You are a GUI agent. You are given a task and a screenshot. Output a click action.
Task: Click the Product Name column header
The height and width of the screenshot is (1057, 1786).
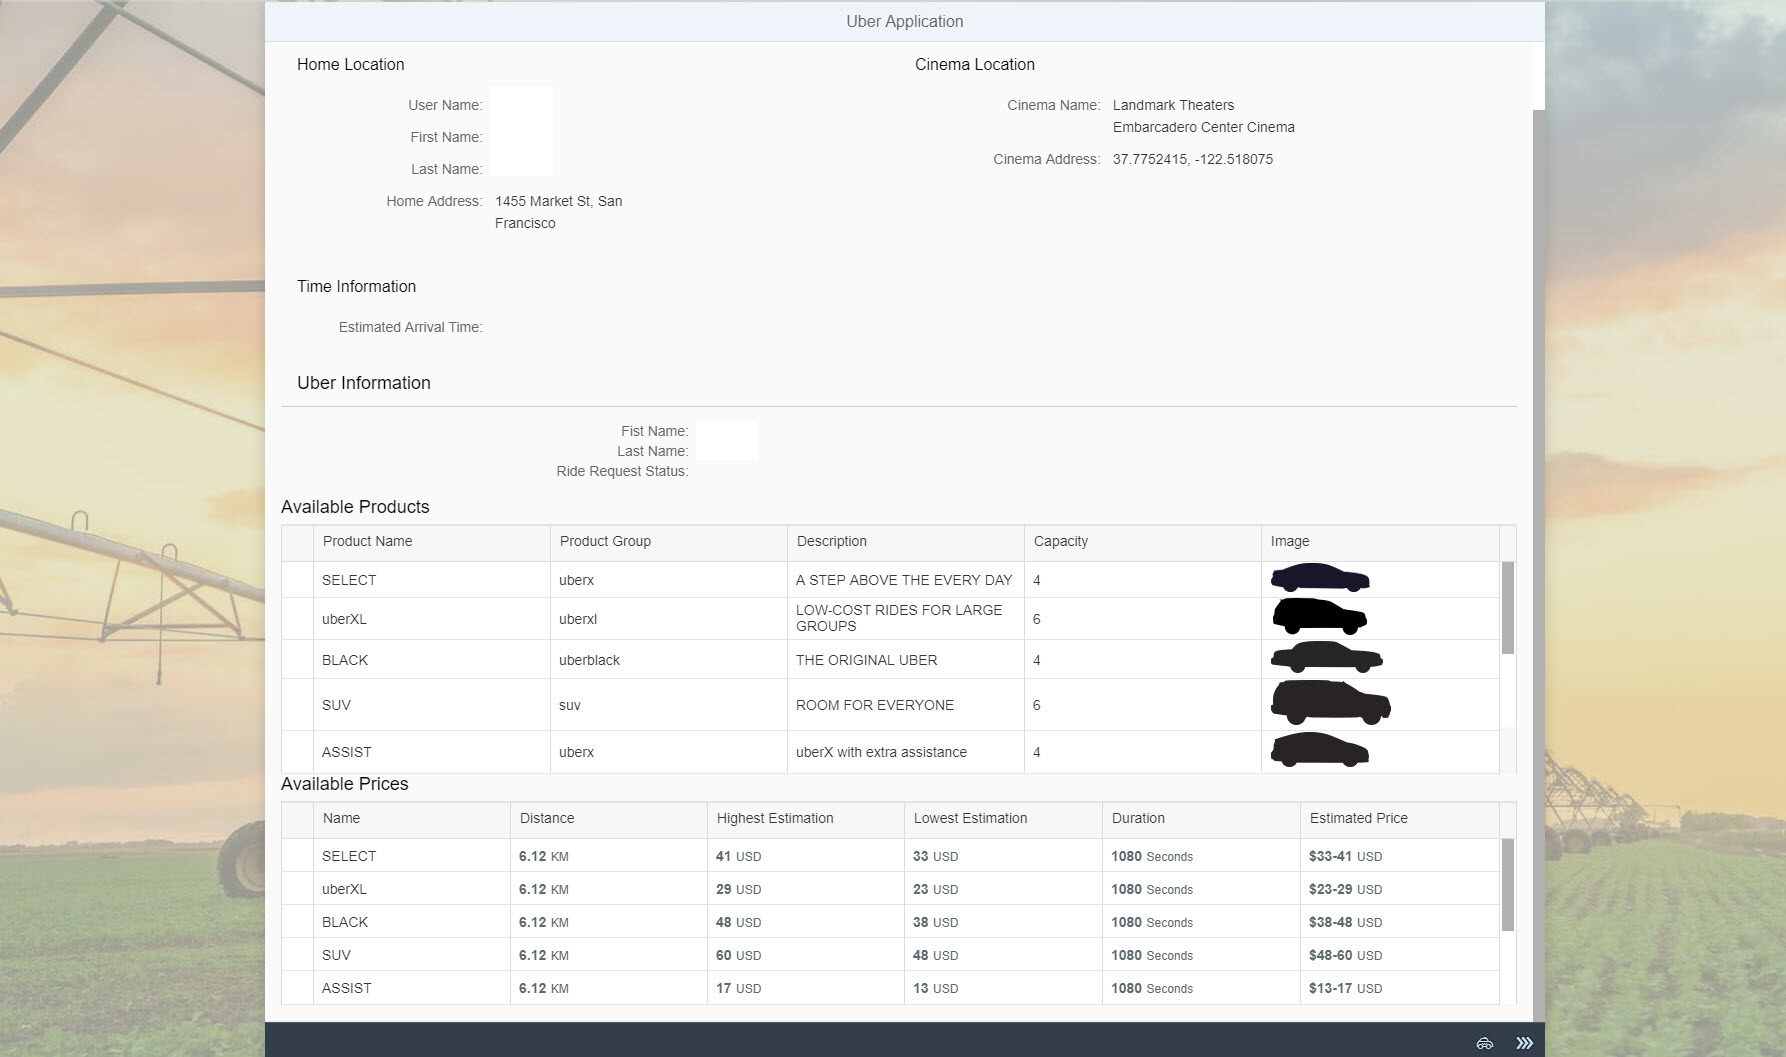point(367,541)
